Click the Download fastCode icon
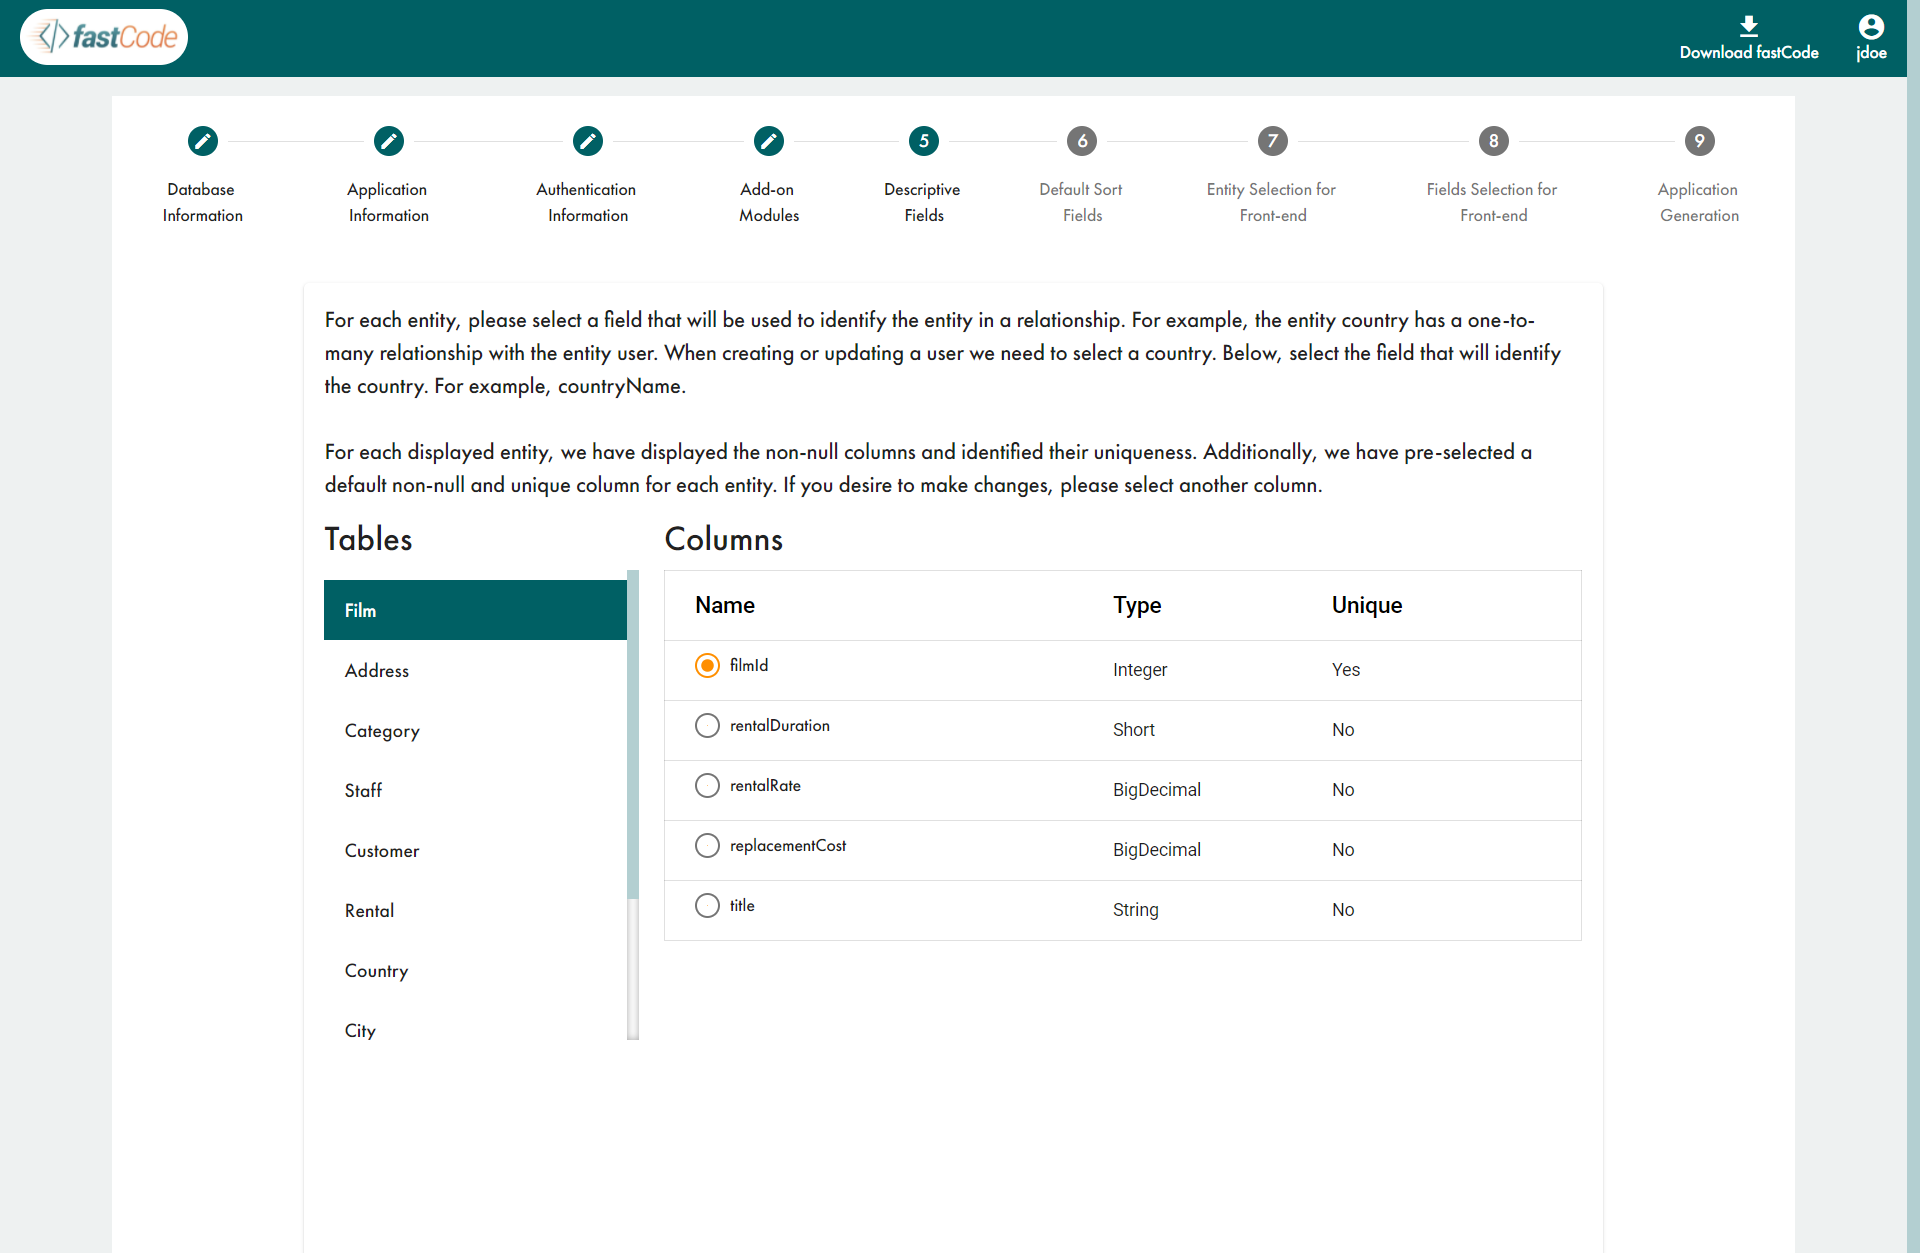This screenshot has width=1920, height=1253. click(x=1749, y=26)
